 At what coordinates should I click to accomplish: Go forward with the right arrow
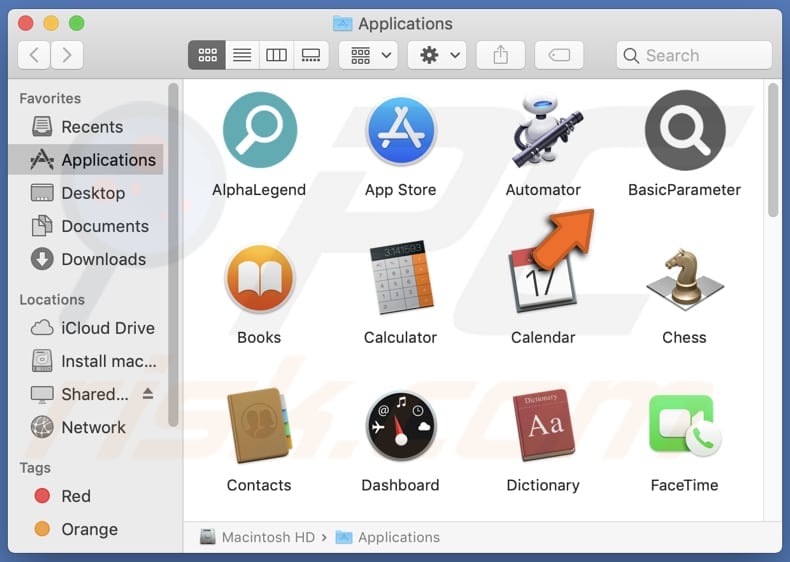coord(67,54)
